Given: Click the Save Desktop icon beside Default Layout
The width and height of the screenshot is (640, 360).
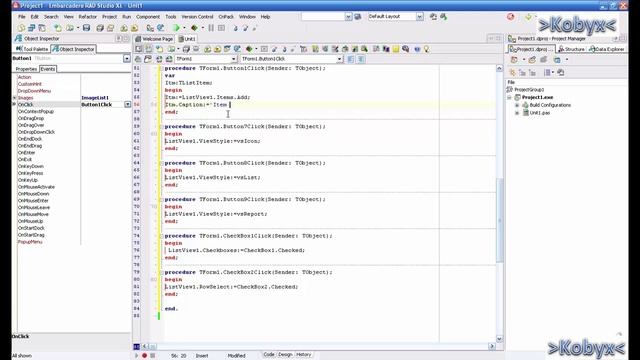Looking at the screenshot, I should click(x=433, y=16).
